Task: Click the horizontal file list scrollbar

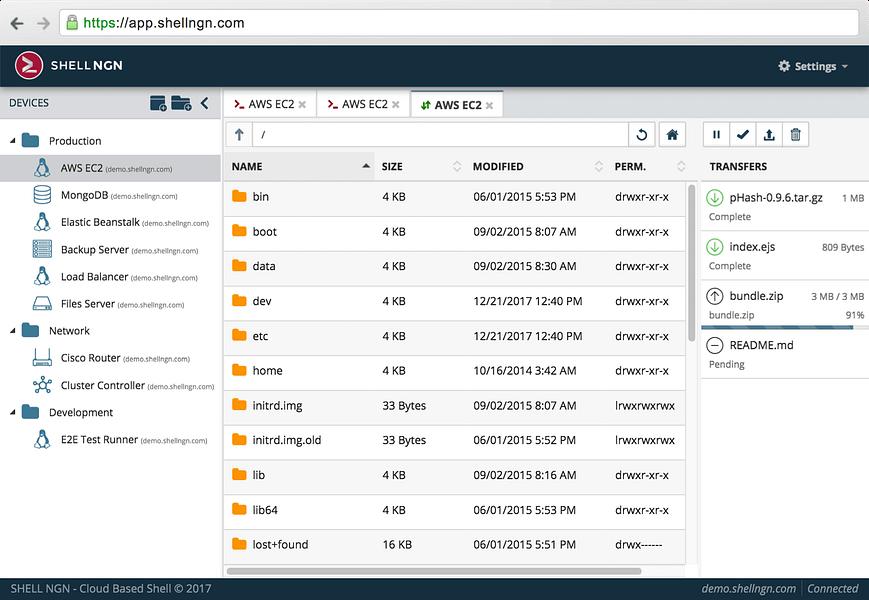Action: [434, 571]
